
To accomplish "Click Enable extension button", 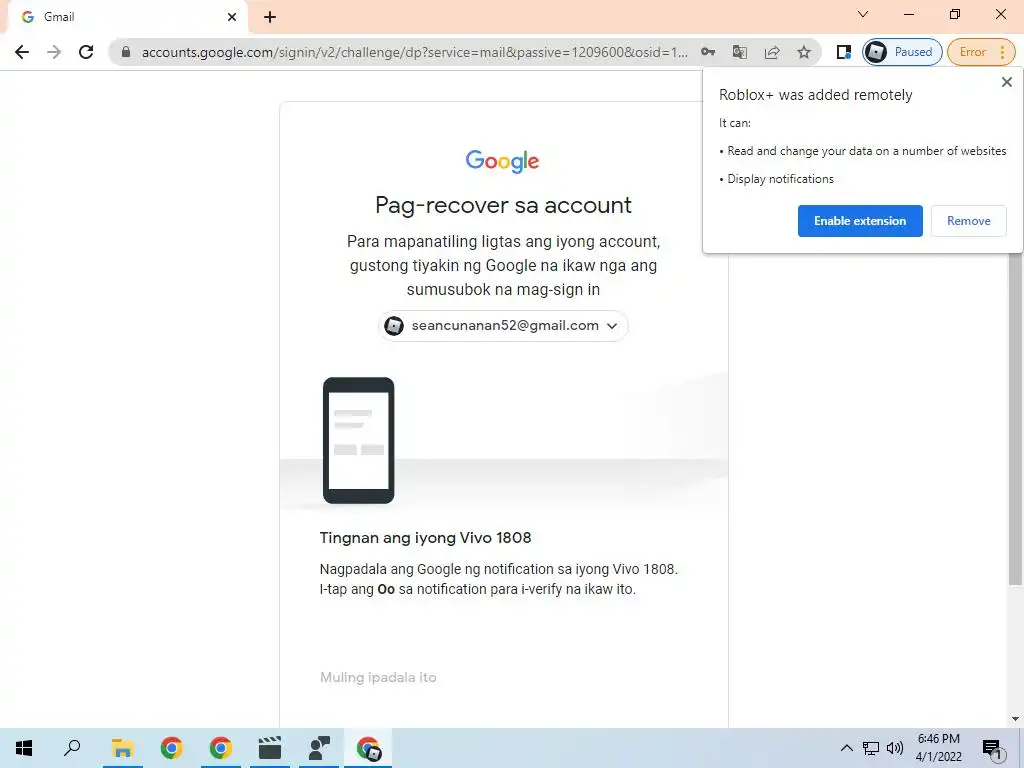I will tap(860, 221).
